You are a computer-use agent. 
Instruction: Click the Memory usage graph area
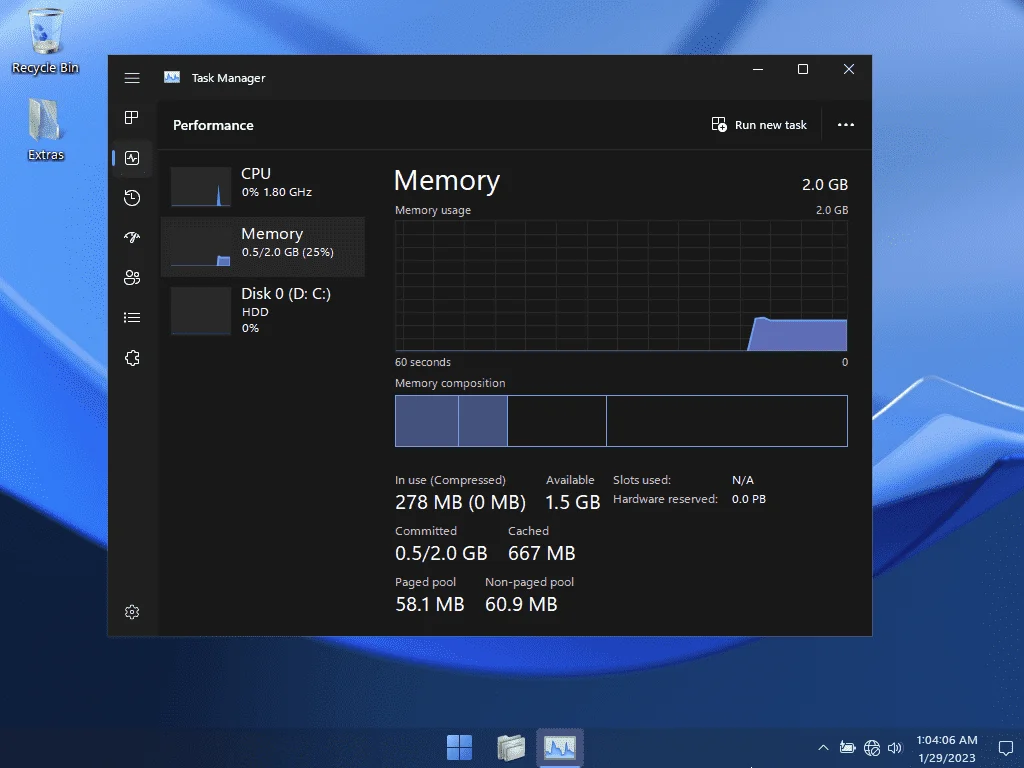coord(621,285)
